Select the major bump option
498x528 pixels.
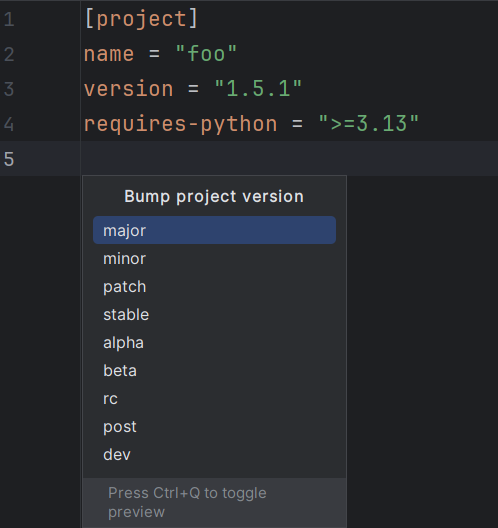[x=214, y=230]
